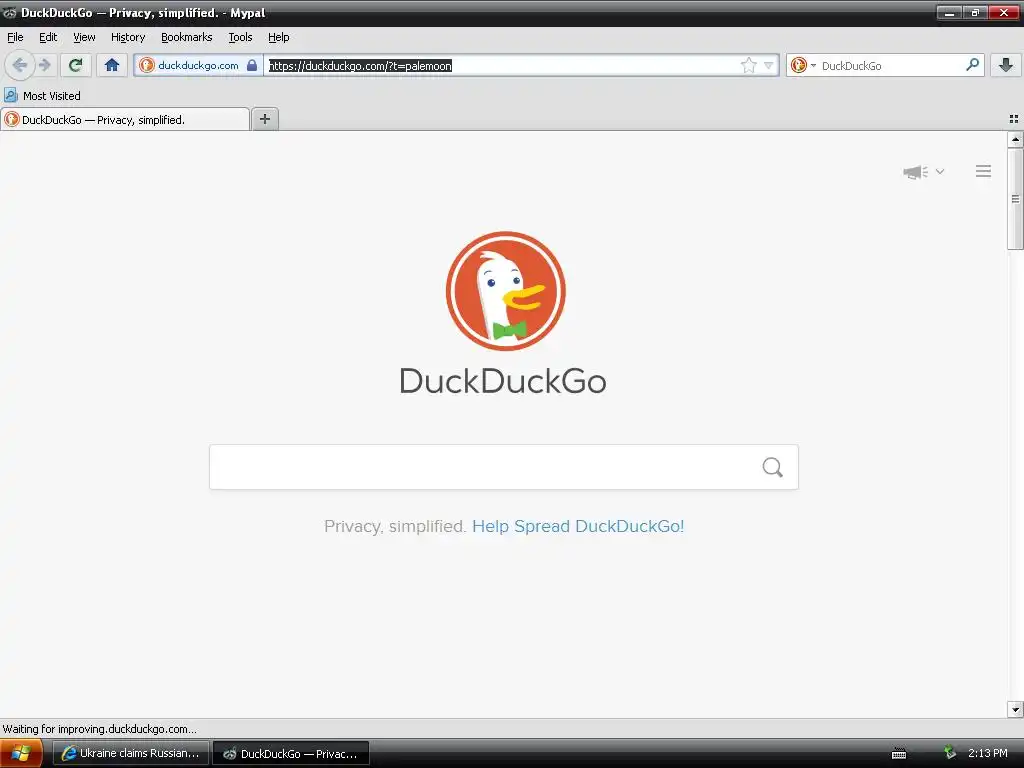Click the URL text in the address bar
The image size is (1024, 768).
360,66
